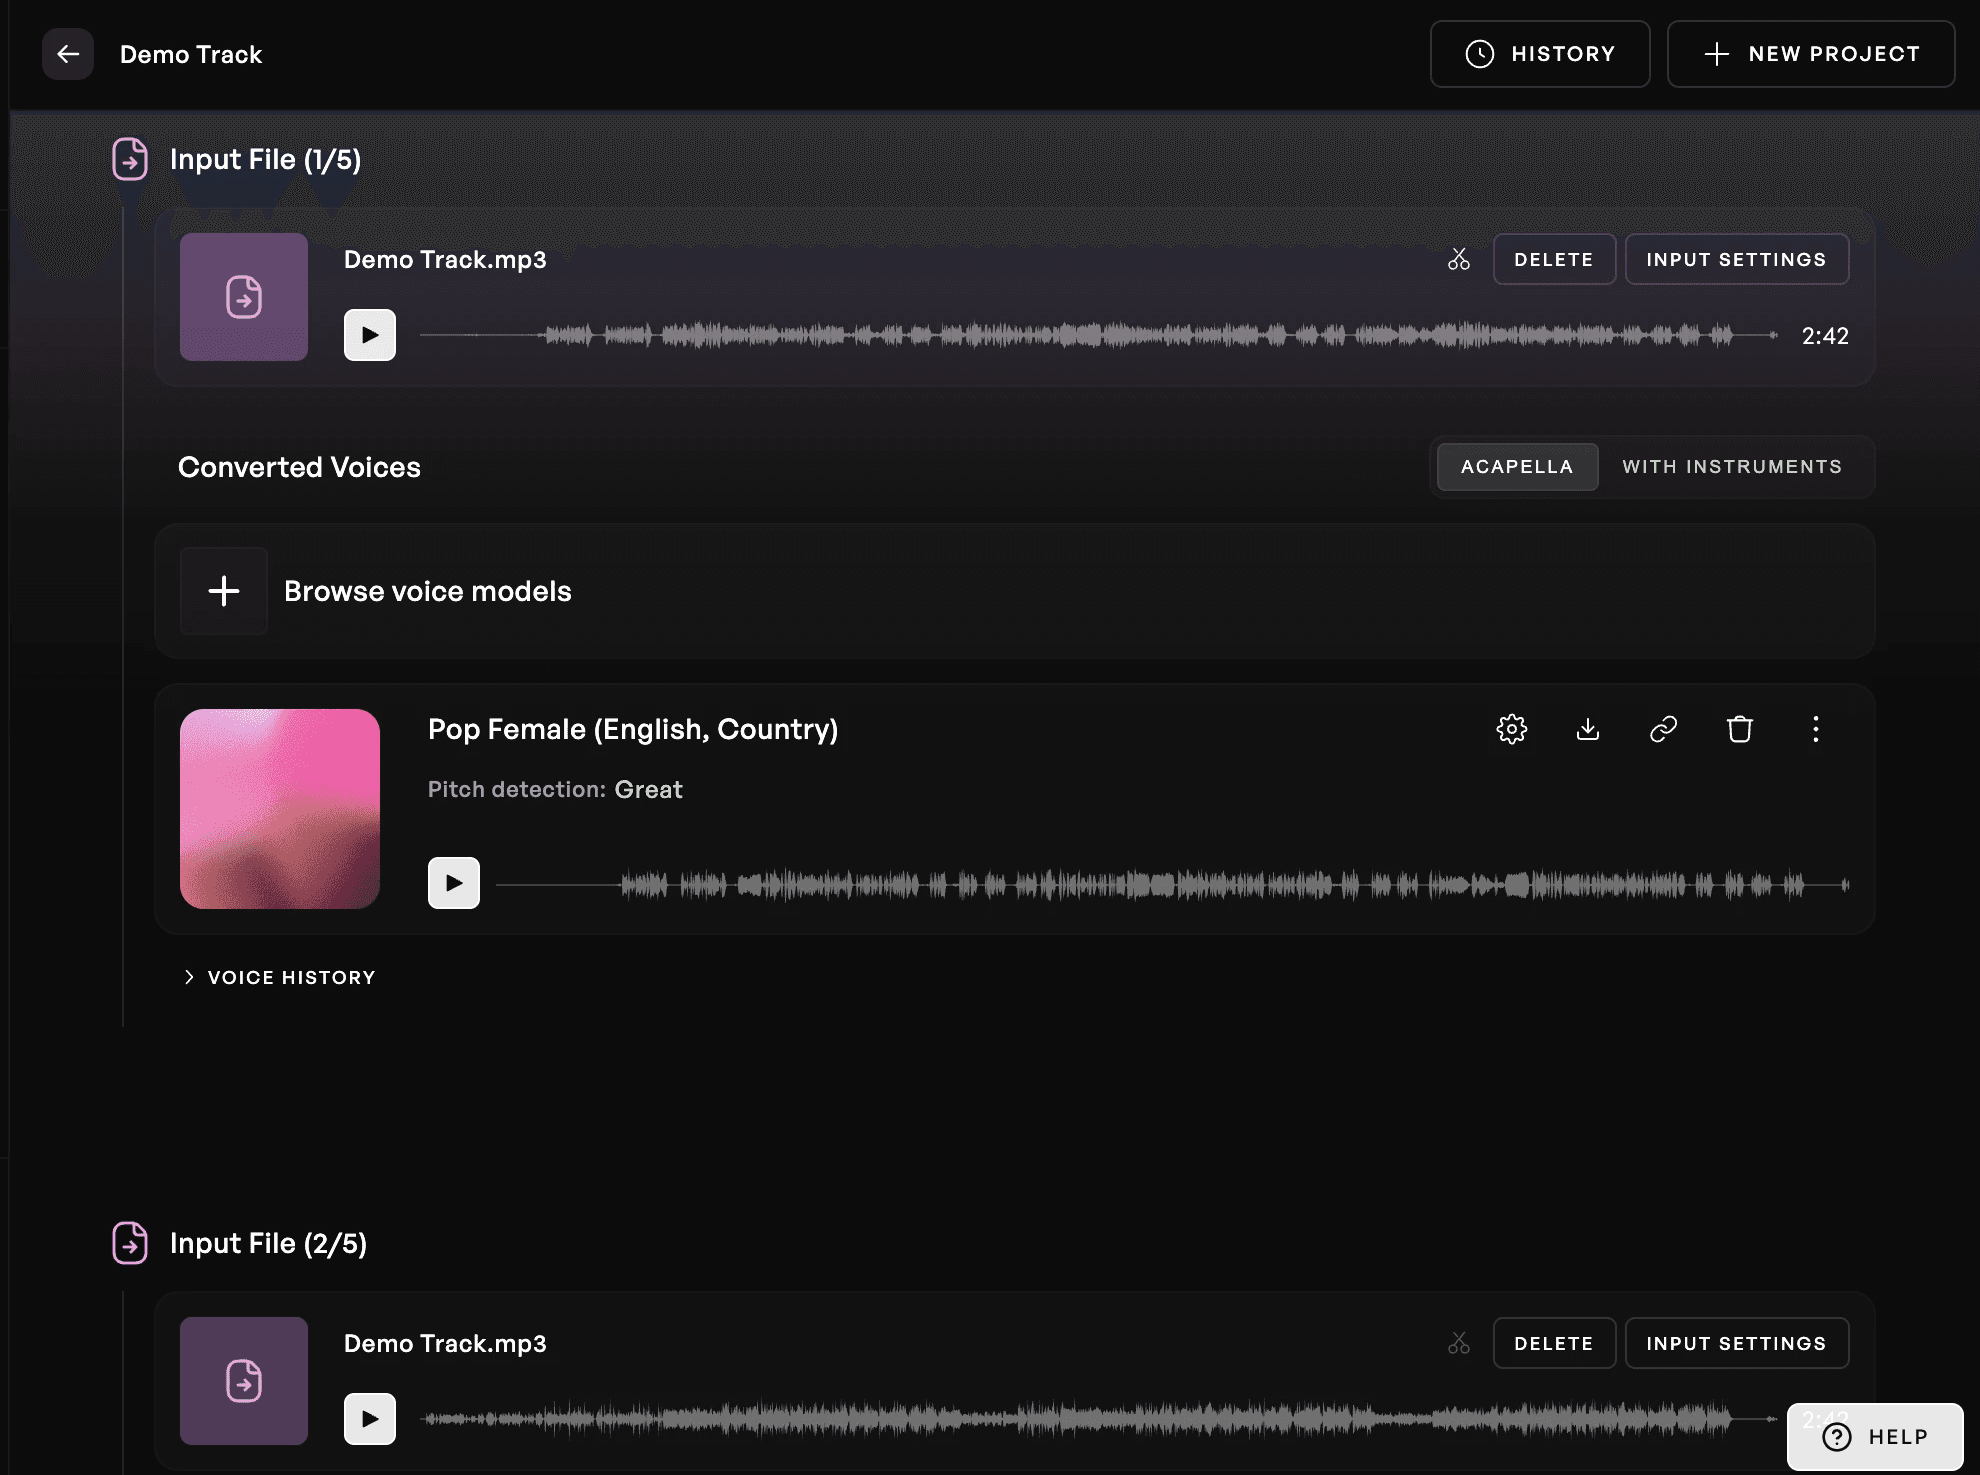Image resolution: width=1980 pixels, height=1475 pixels.
Task: Seek in the first input file waveform
Action: 1098,335
